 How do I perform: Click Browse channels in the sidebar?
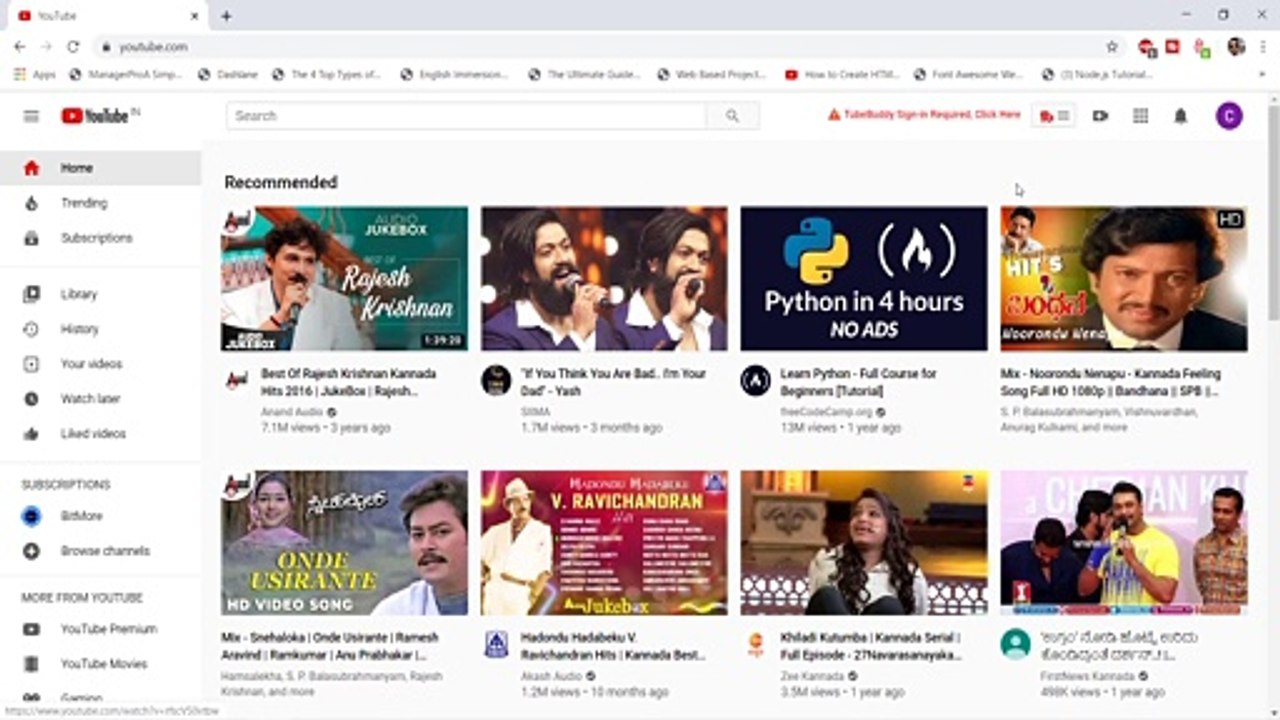pyautogui.click(x=100, y=551)
